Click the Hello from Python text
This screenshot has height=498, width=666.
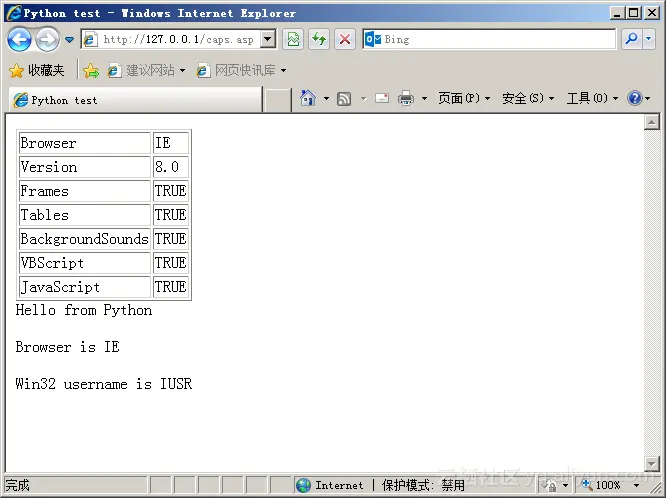coord(84,310)
